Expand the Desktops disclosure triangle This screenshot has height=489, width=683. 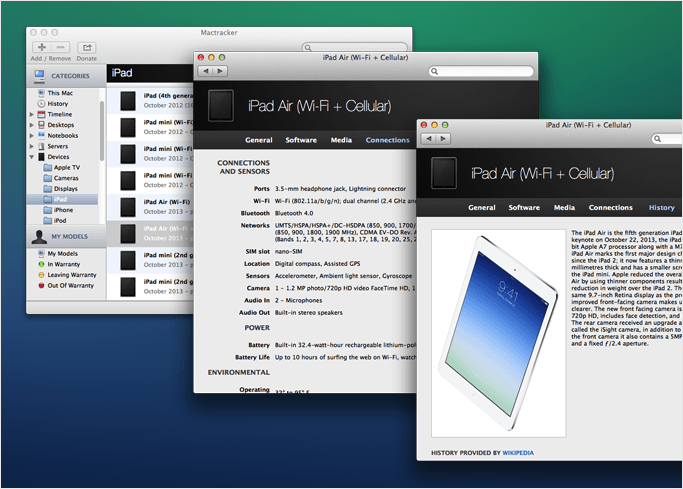point(31,125)
